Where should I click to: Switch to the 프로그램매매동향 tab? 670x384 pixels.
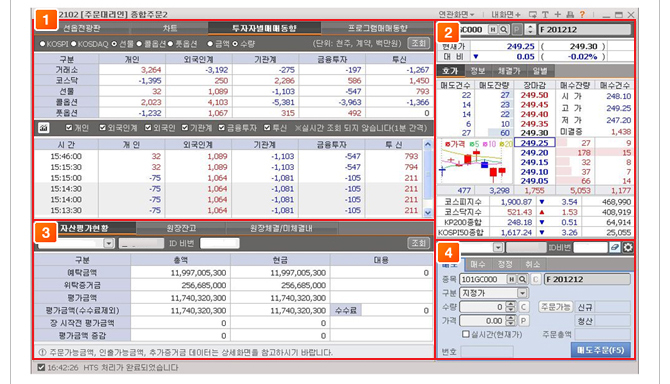(377, 28)
